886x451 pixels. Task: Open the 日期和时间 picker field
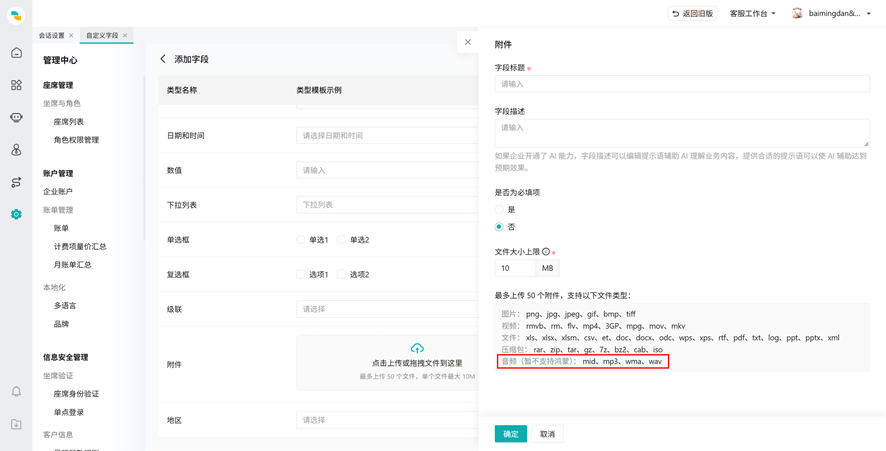[x=387, y=136]
